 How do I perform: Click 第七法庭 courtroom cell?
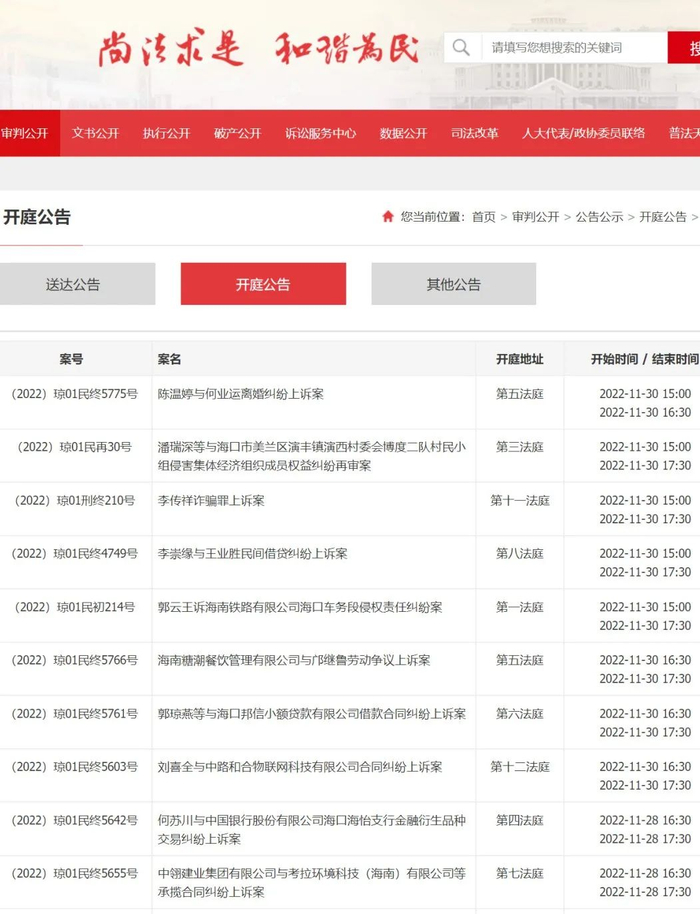[520, 874]
